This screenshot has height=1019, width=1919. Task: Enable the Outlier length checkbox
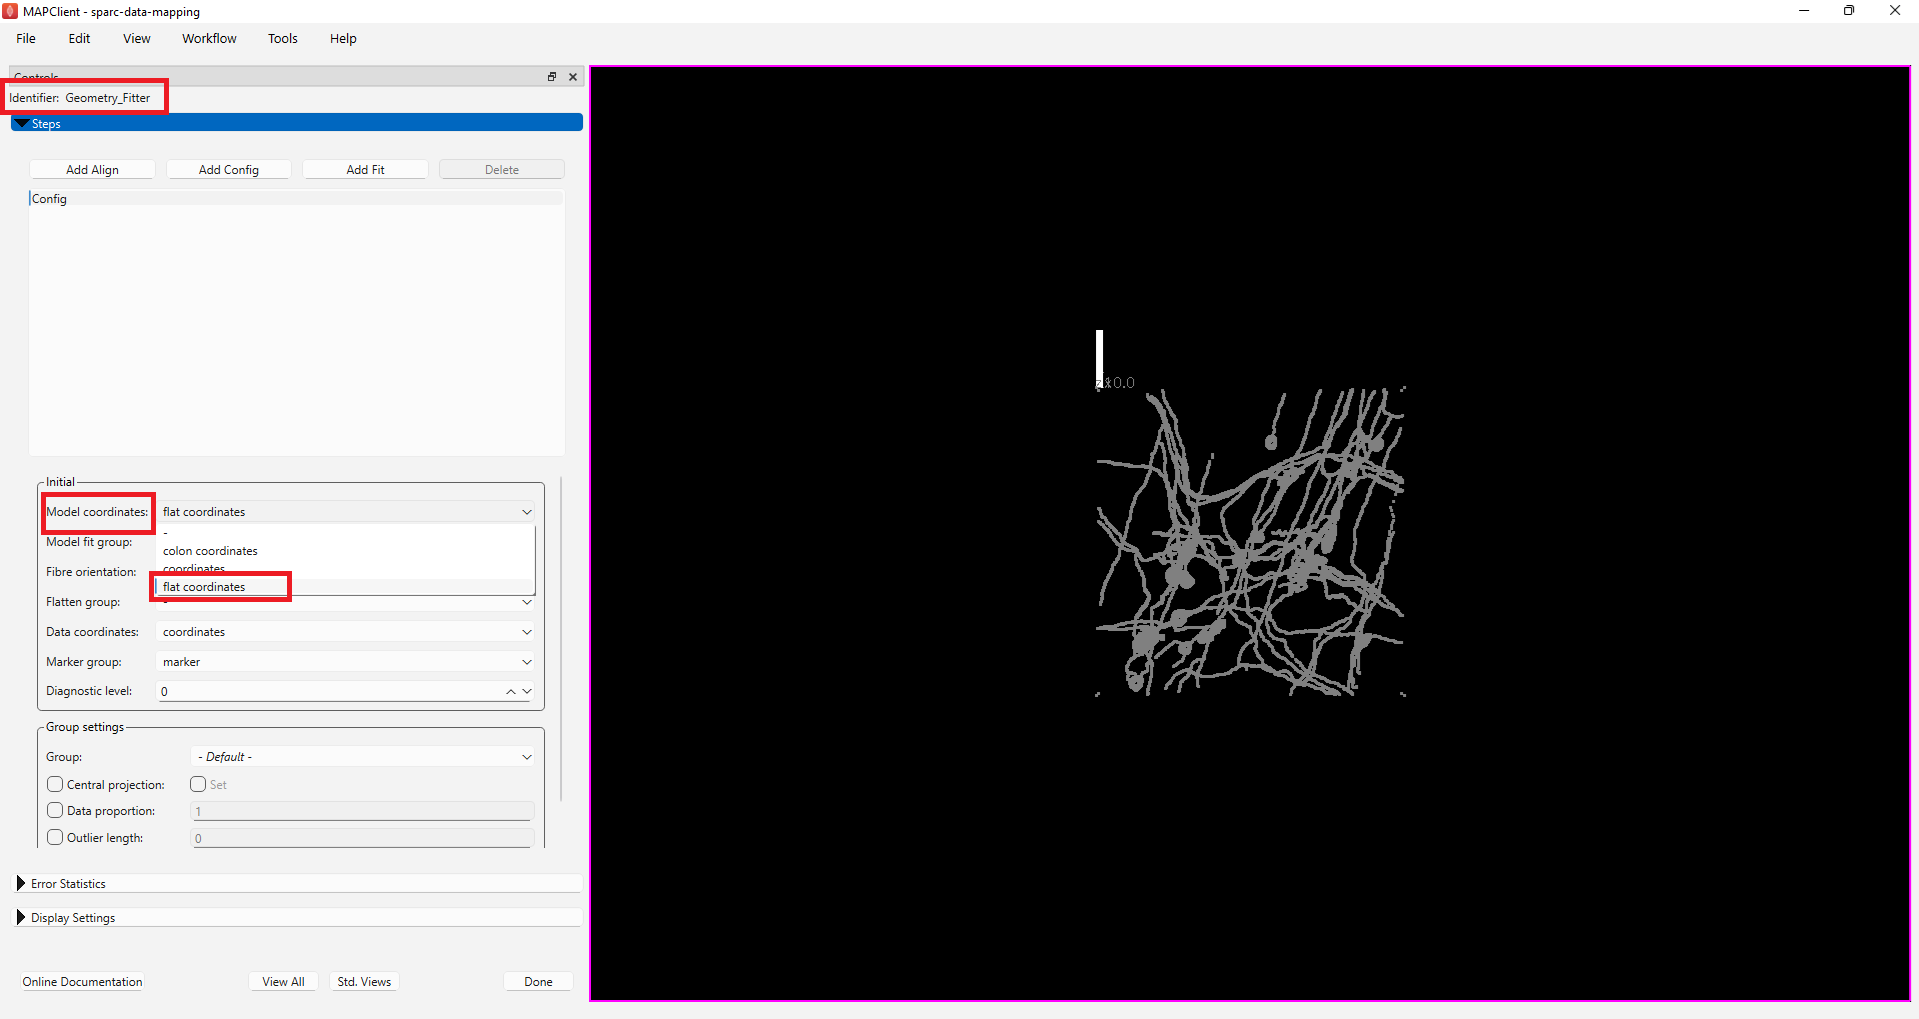[x=55, y=838]
